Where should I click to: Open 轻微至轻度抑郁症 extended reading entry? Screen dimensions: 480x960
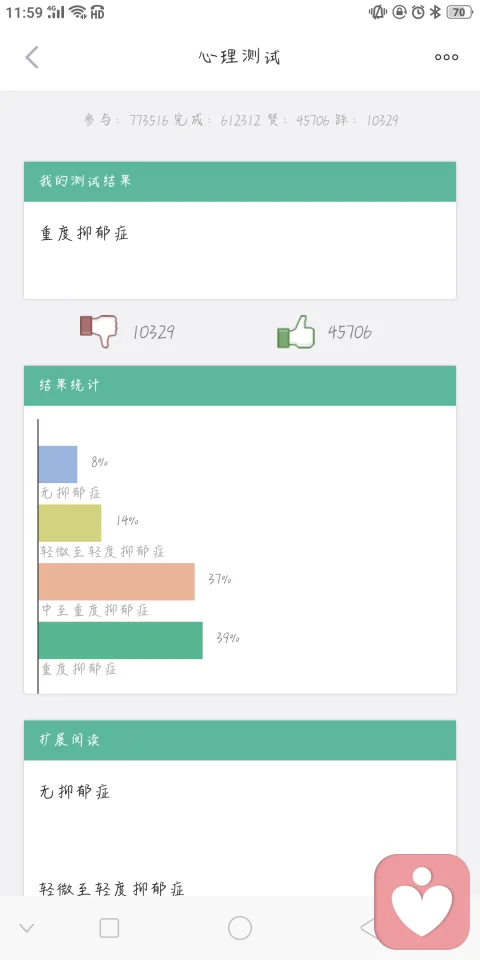(112, 889)
